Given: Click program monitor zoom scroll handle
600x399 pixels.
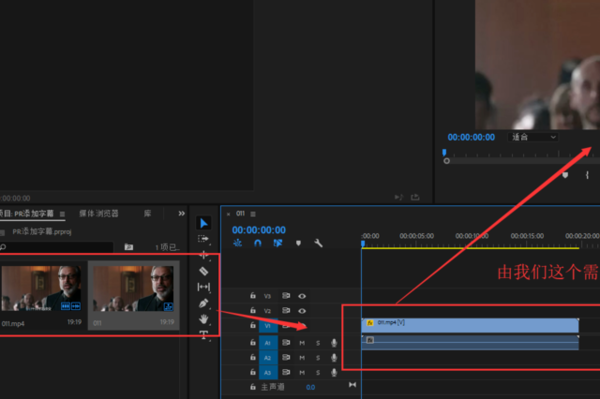Looking at the screenshot, I should (447, 161).
